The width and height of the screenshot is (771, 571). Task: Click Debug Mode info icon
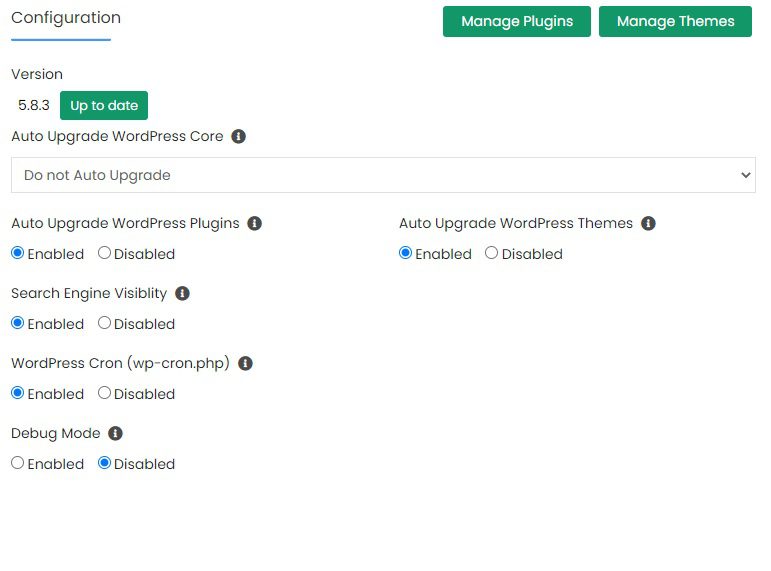pyautogui.click(x=116, y=433)
